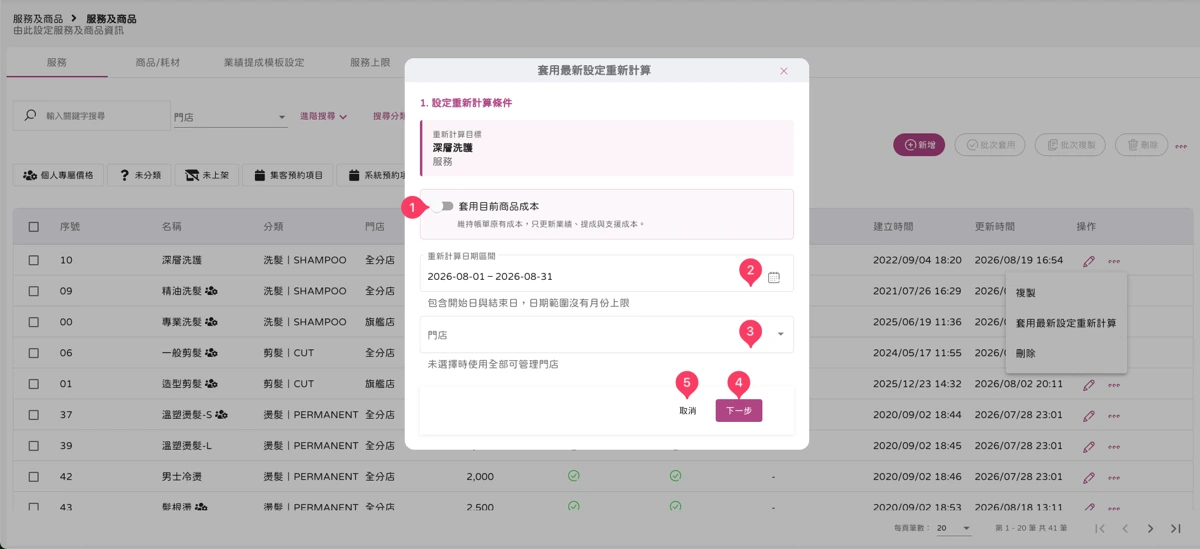Click the 新增 button
The width and height of the screenshot is (1200, 549).
tap(919, 145)
